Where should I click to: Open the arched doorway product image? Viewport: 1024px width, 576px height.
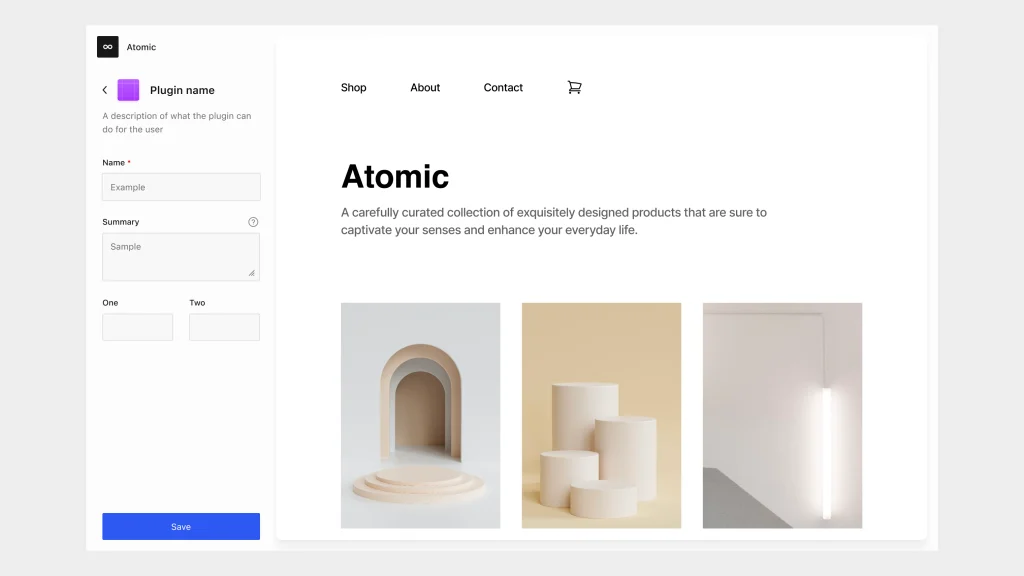(420, 415)
